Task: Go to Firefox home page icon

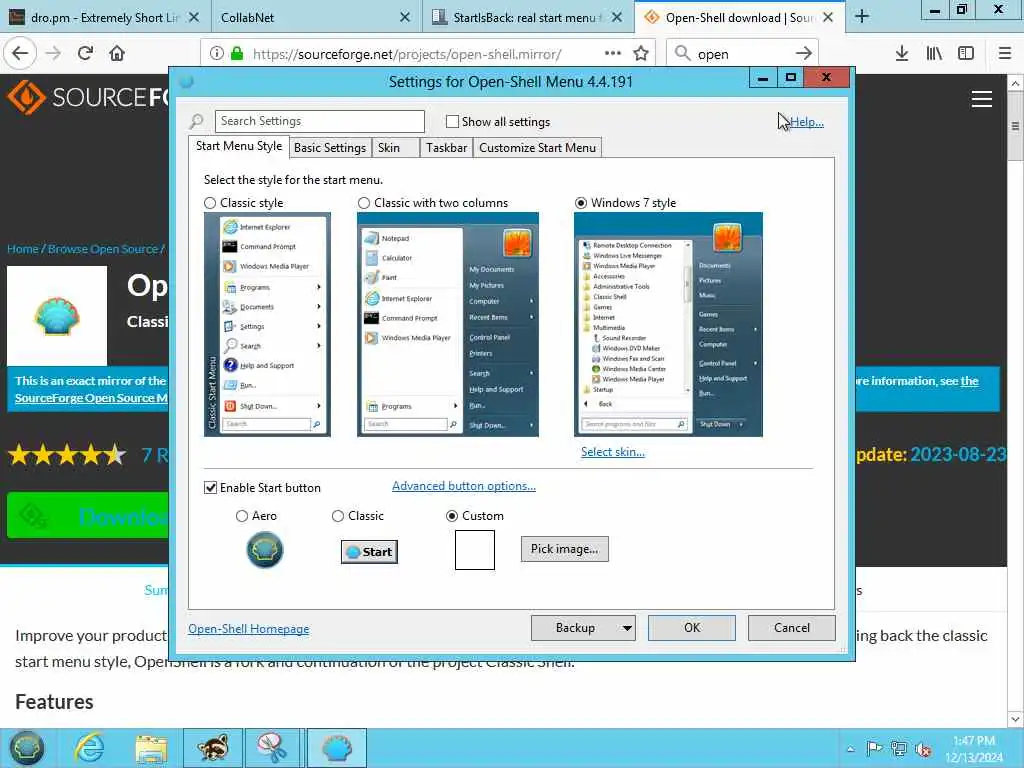Action: tap(117, 53)
